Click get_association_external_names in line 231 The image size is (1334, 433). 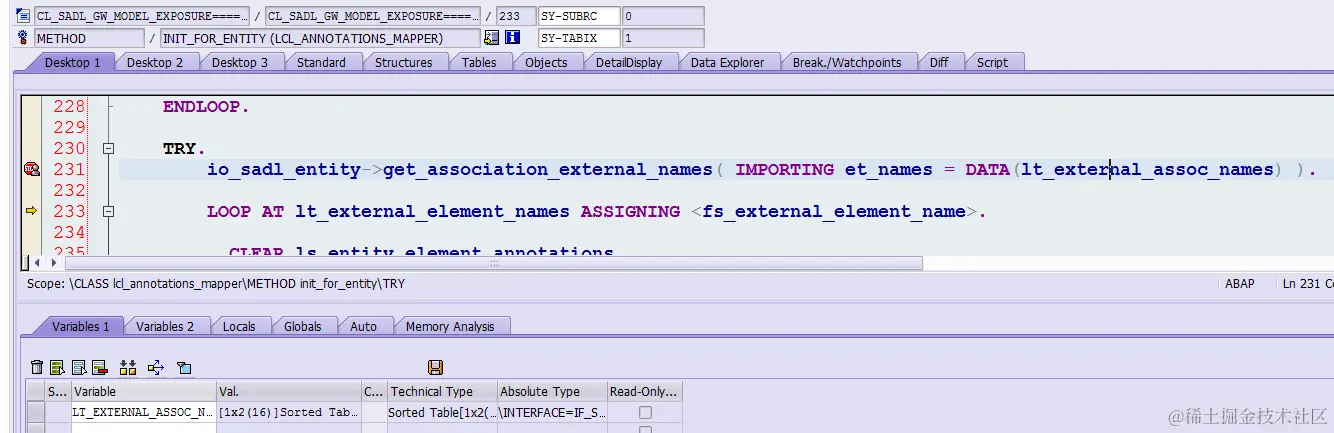(x=549, y=170)
